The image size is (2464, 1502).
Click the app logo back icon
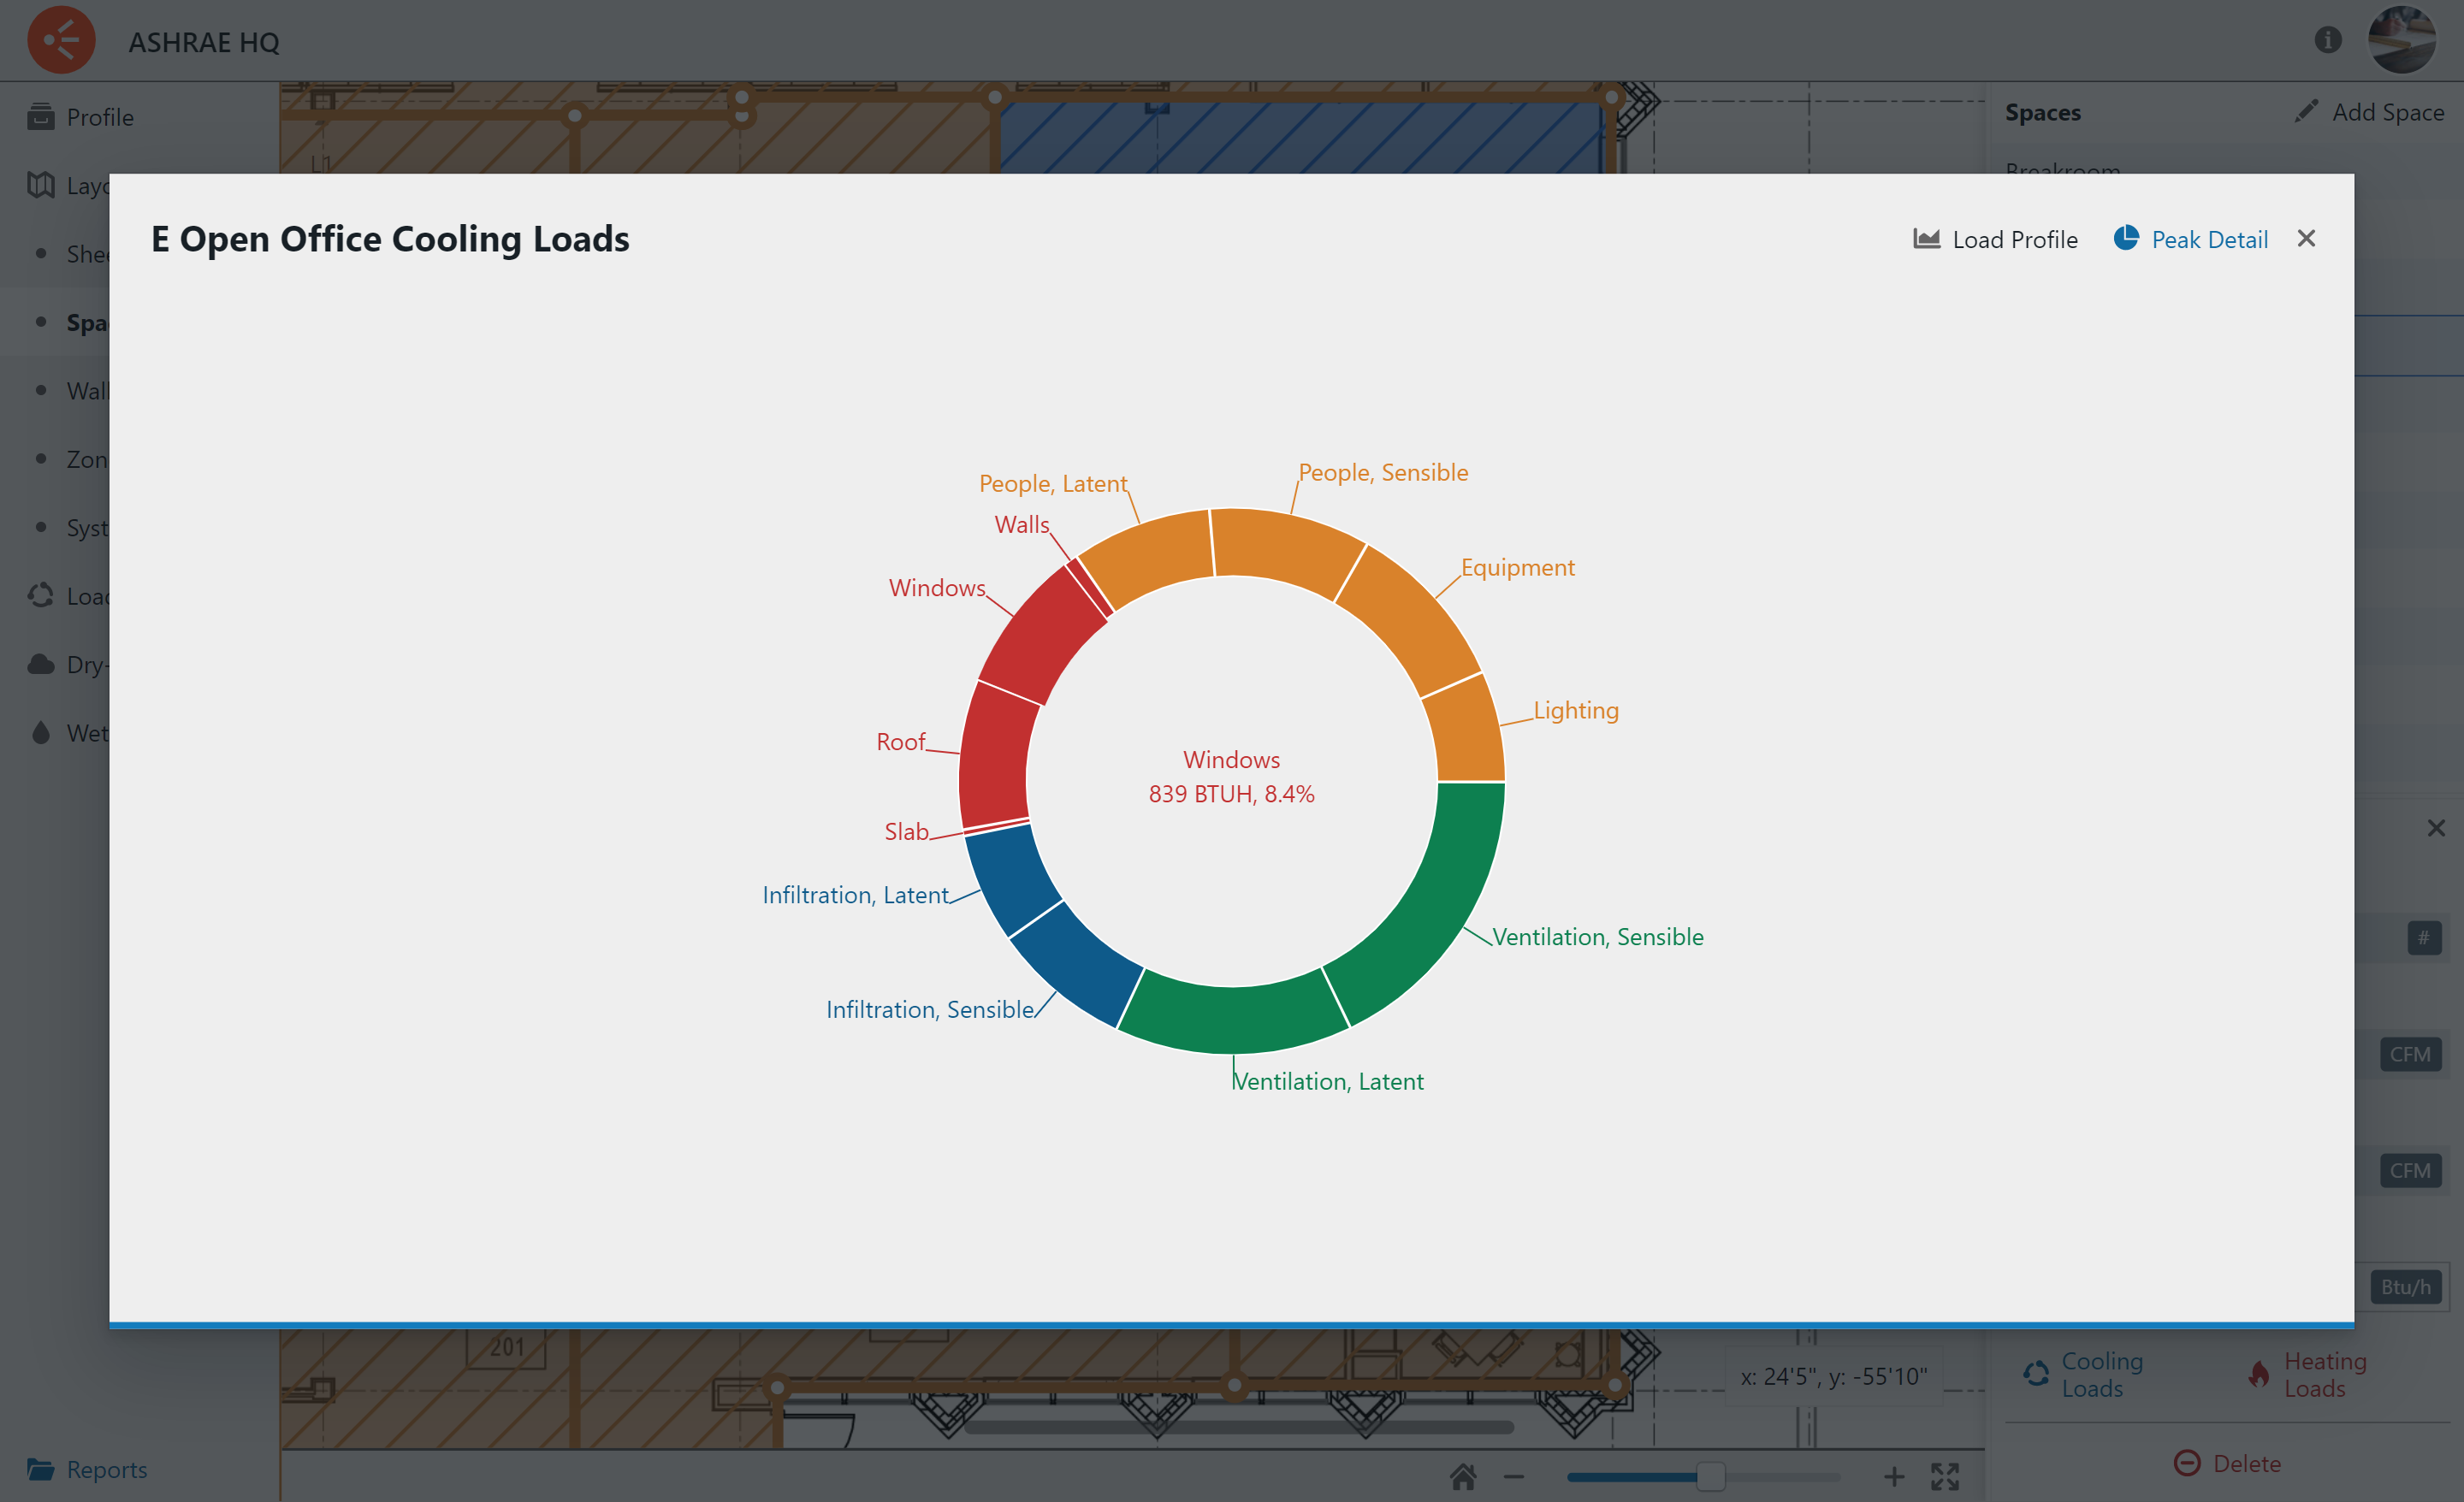61,40
